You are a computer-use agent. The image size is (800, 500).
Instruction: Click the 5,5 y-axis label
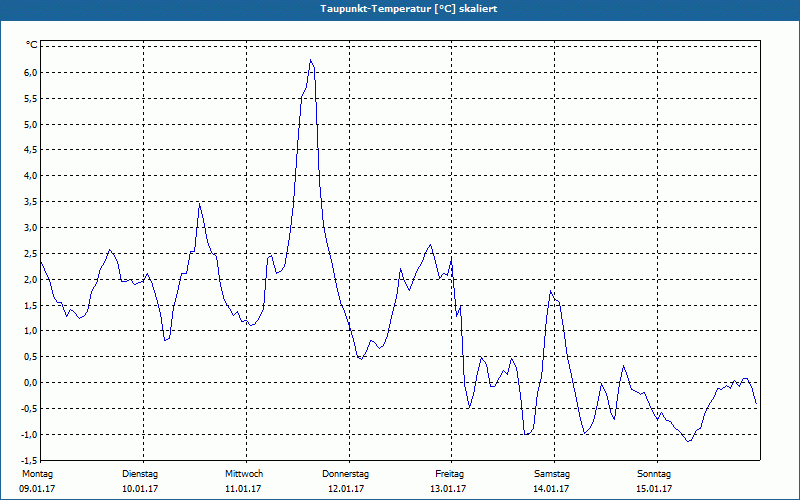[x=31, y=98]
